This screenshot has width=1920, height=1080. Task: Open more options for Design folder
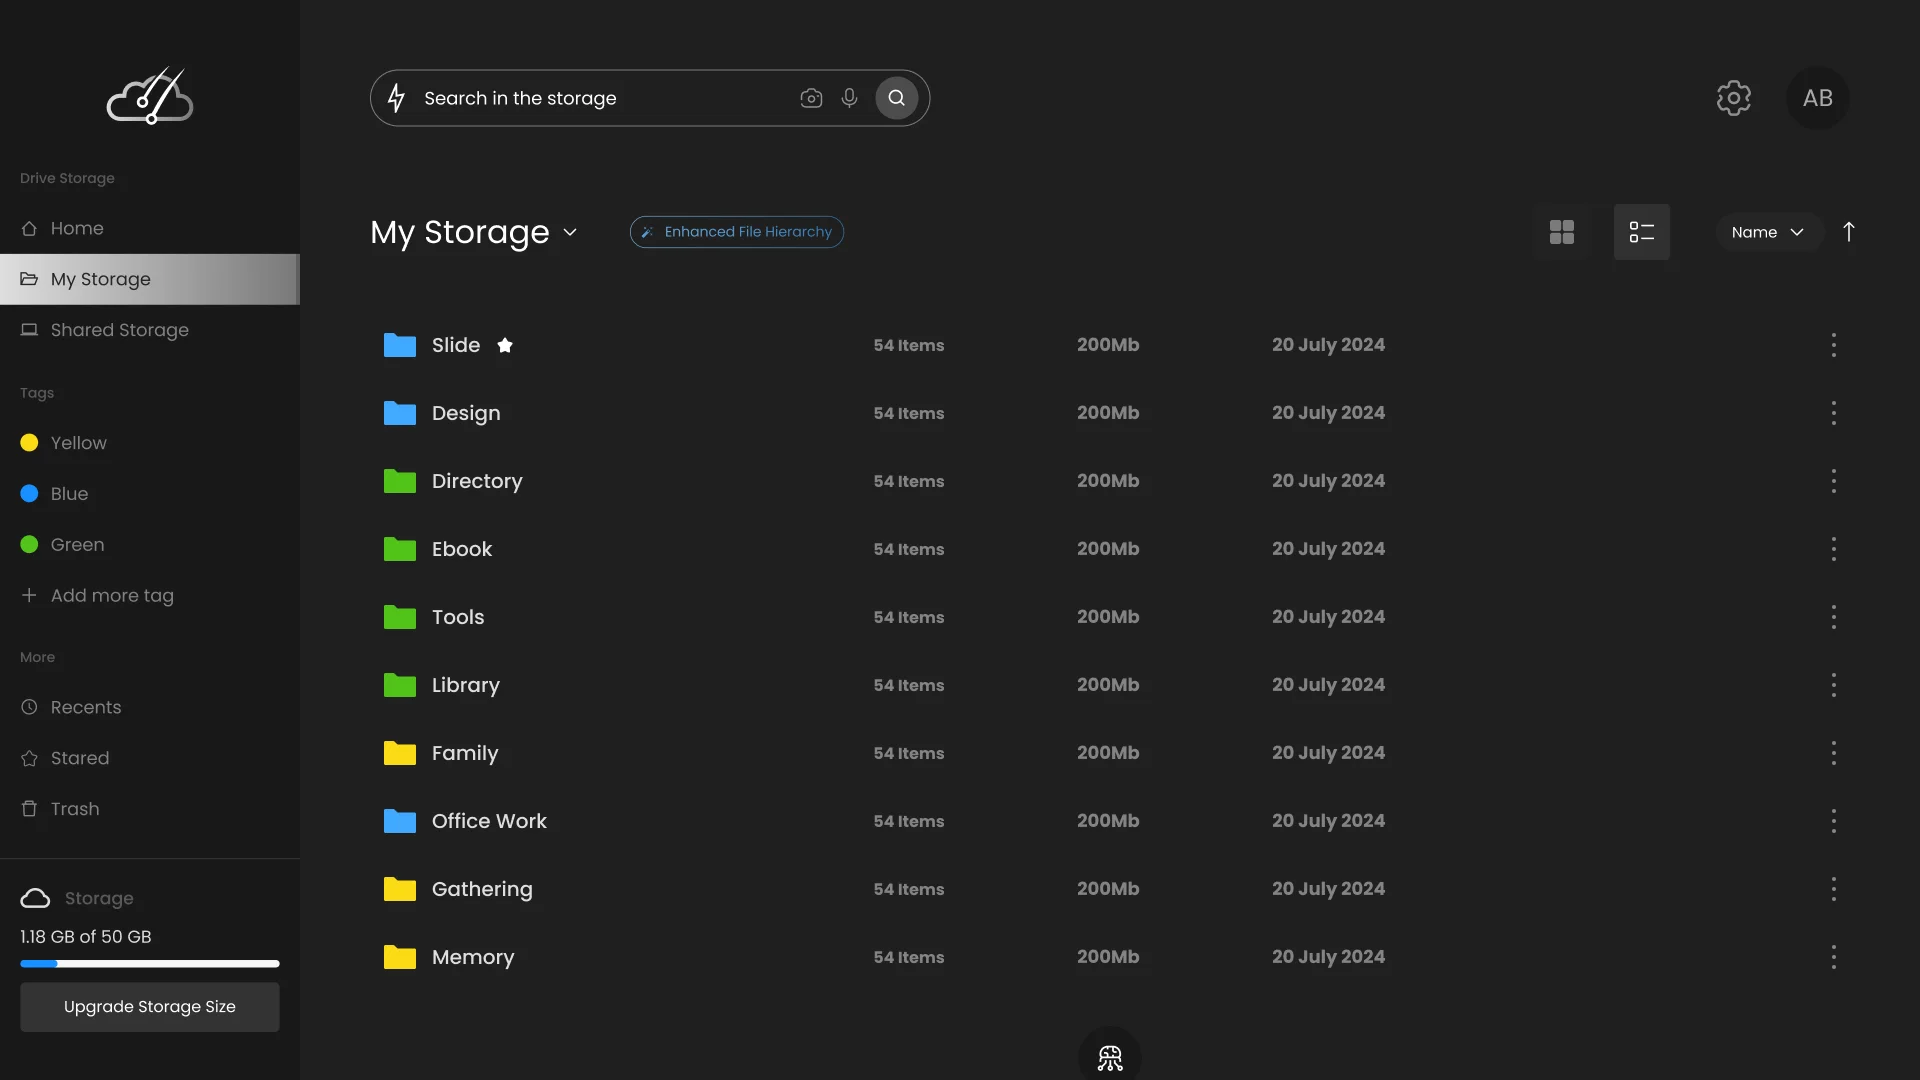[1834, 413]
